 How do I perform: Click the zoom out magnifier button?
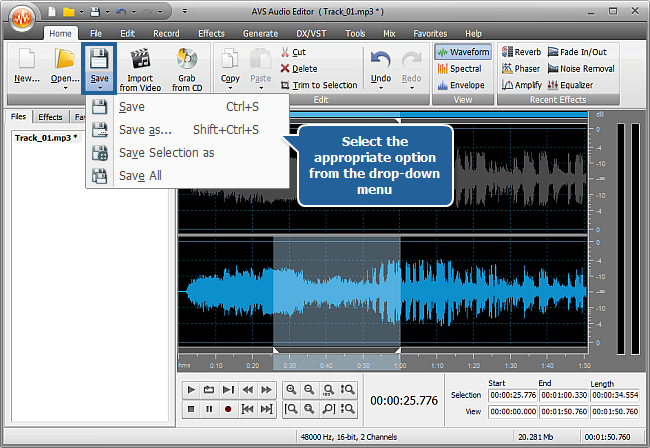point(309,390)
